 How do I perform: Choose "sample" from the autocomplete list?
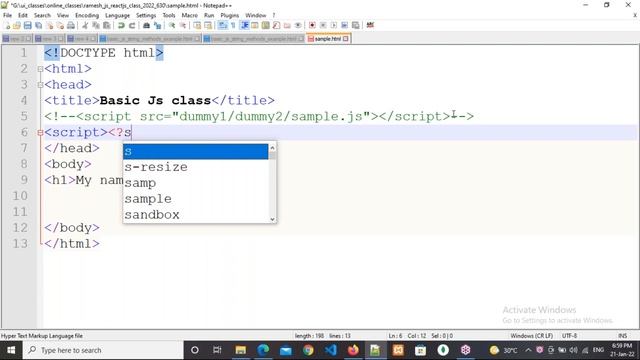click(196, 199)
